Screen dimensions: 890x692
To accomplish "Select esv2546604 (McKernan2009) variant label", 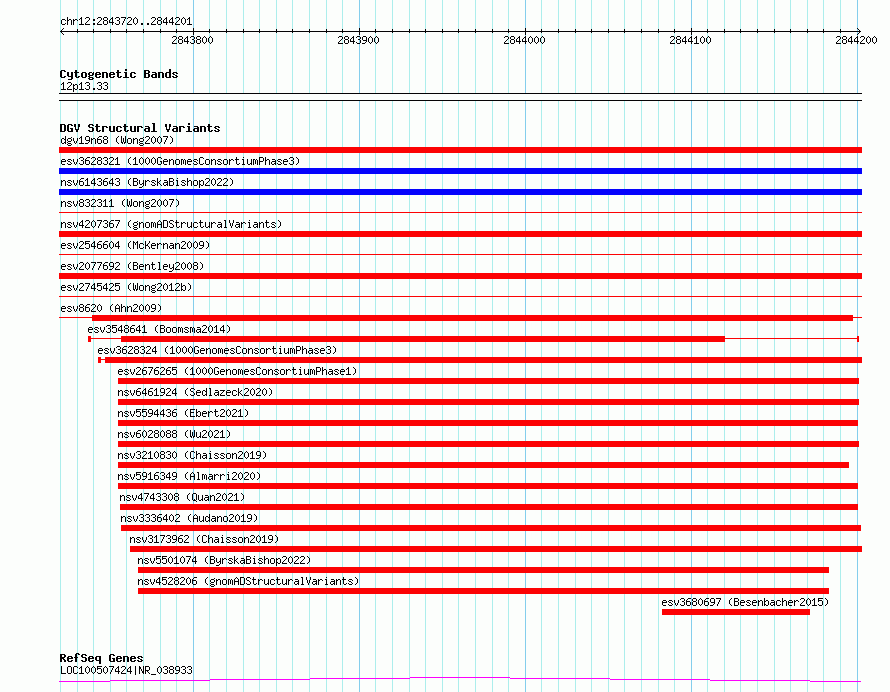I will pos(135,245).
